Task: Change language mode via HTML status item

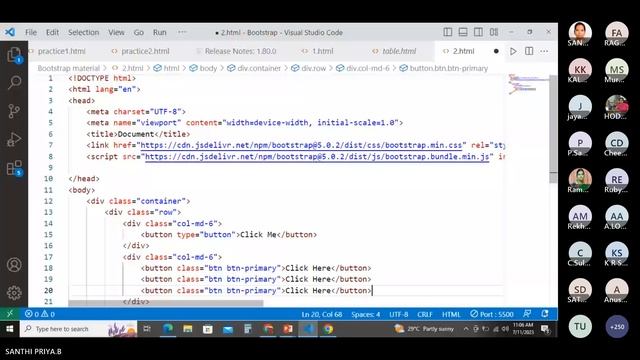Action: point(451,314)
